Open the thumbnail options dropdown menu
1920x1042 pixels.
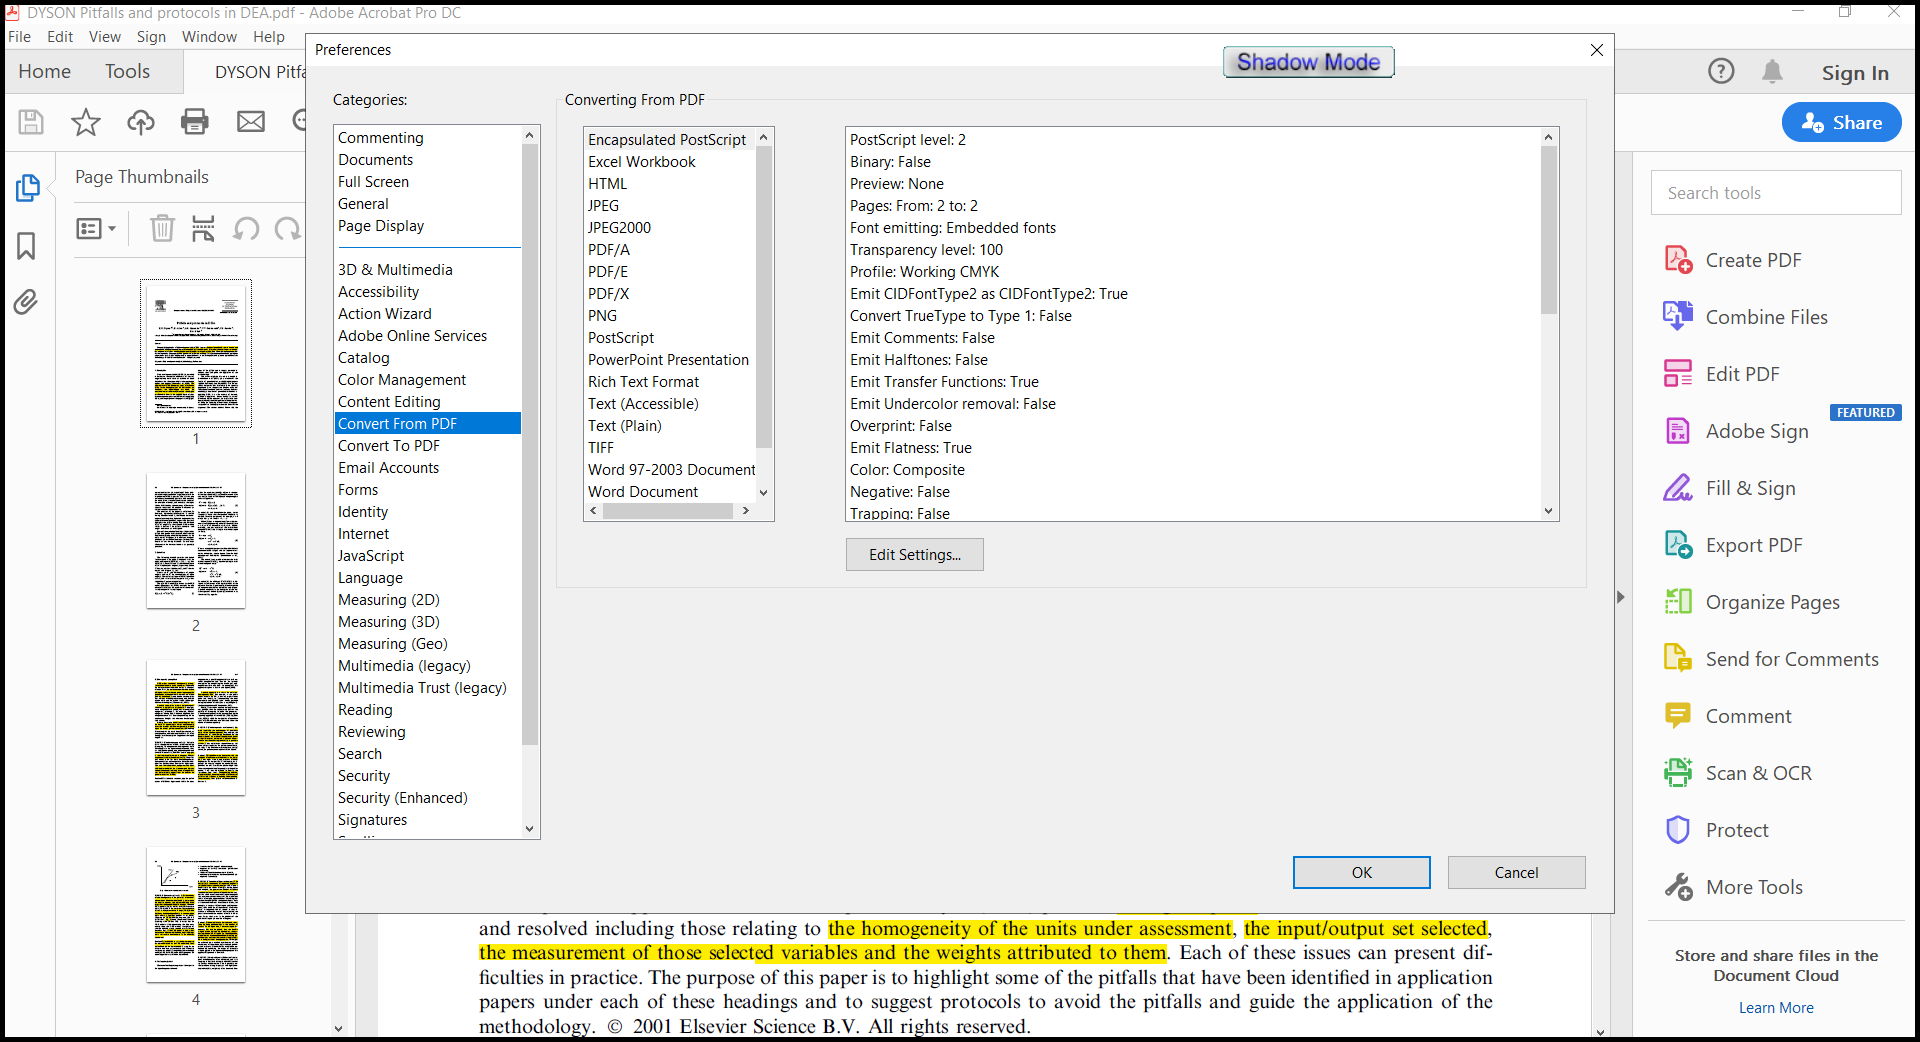pos(96,229)
